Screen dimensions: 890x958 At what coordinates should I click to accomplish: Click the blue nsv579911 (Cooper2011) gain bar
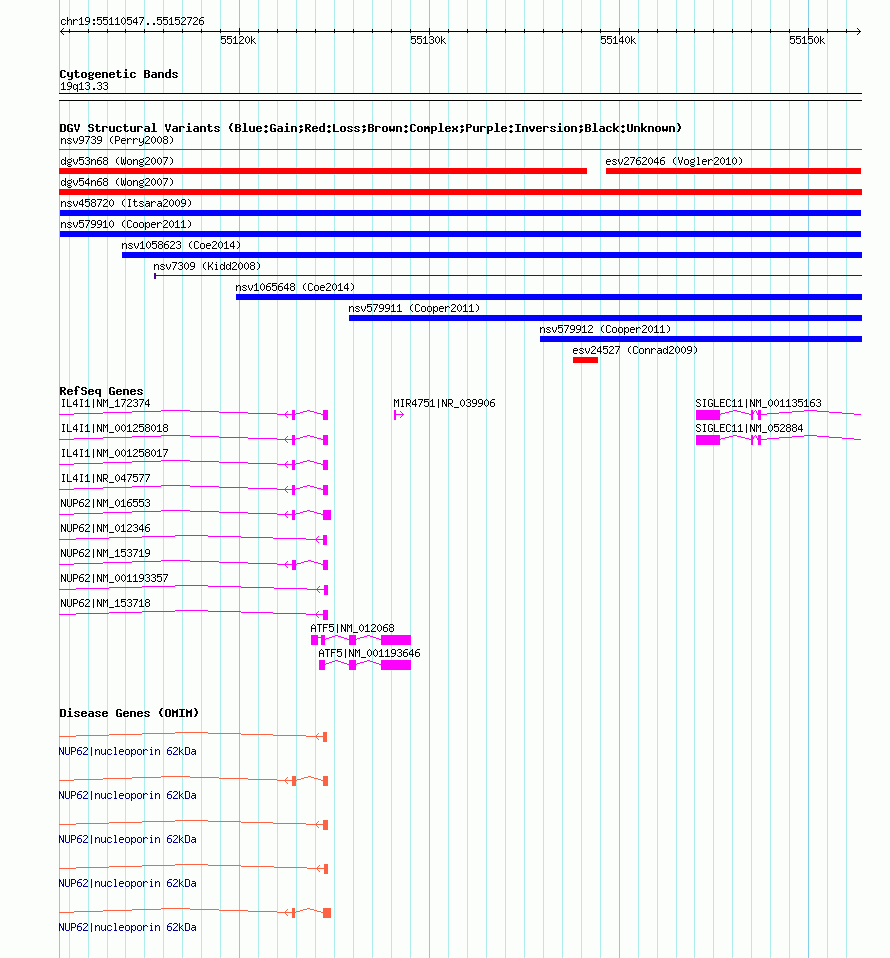[x=605, y=318]
